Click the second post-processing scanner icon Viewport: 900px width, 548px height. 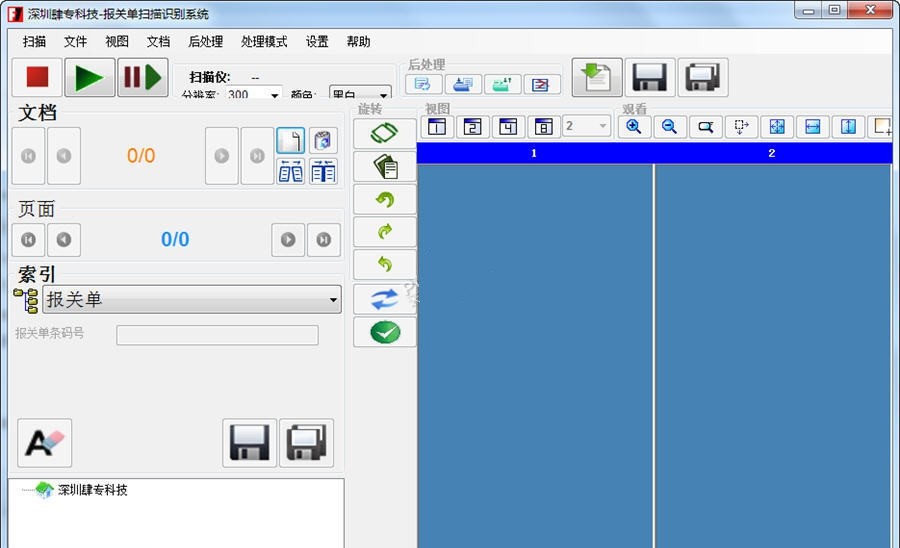tap(463, 84)
